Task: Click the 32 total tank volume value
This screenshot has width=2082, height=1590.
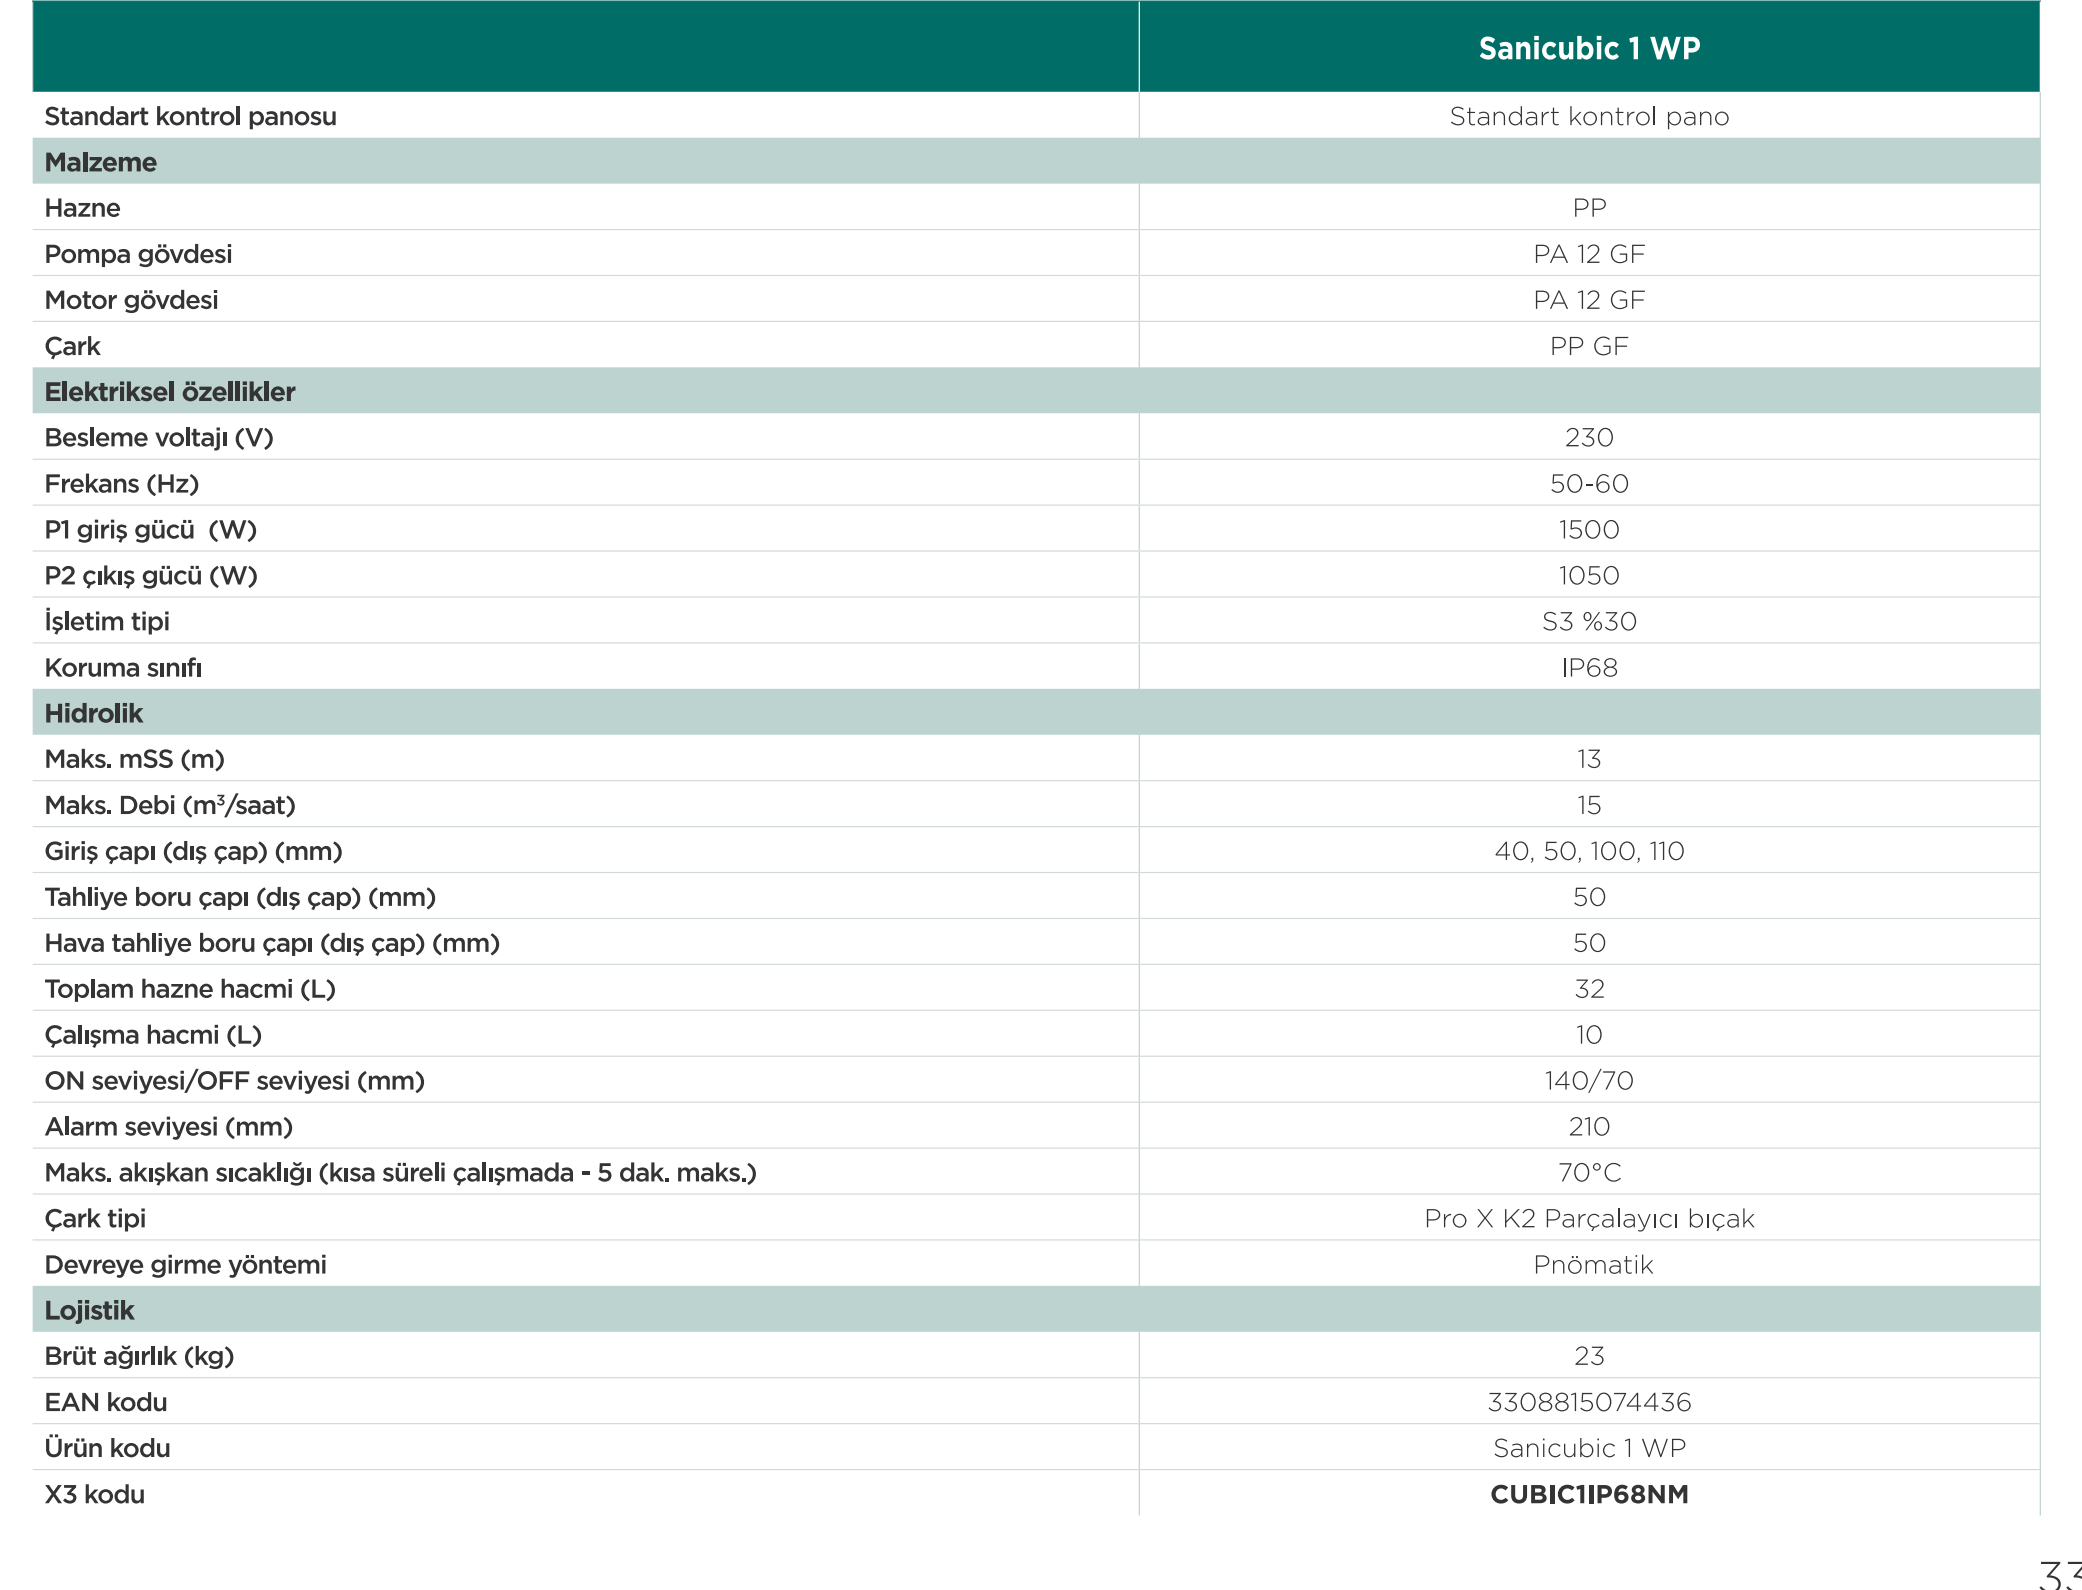Action: [x=1589, y=989]
